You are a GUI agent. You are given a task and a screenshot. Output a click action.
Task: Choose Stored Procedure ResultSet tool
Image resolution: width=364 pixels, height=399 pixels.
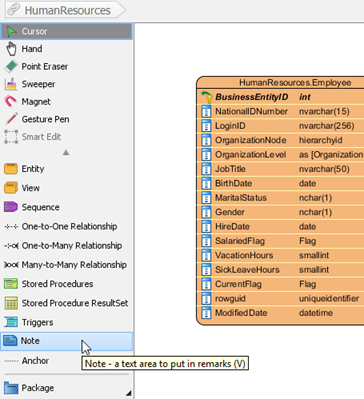[67, 303]
